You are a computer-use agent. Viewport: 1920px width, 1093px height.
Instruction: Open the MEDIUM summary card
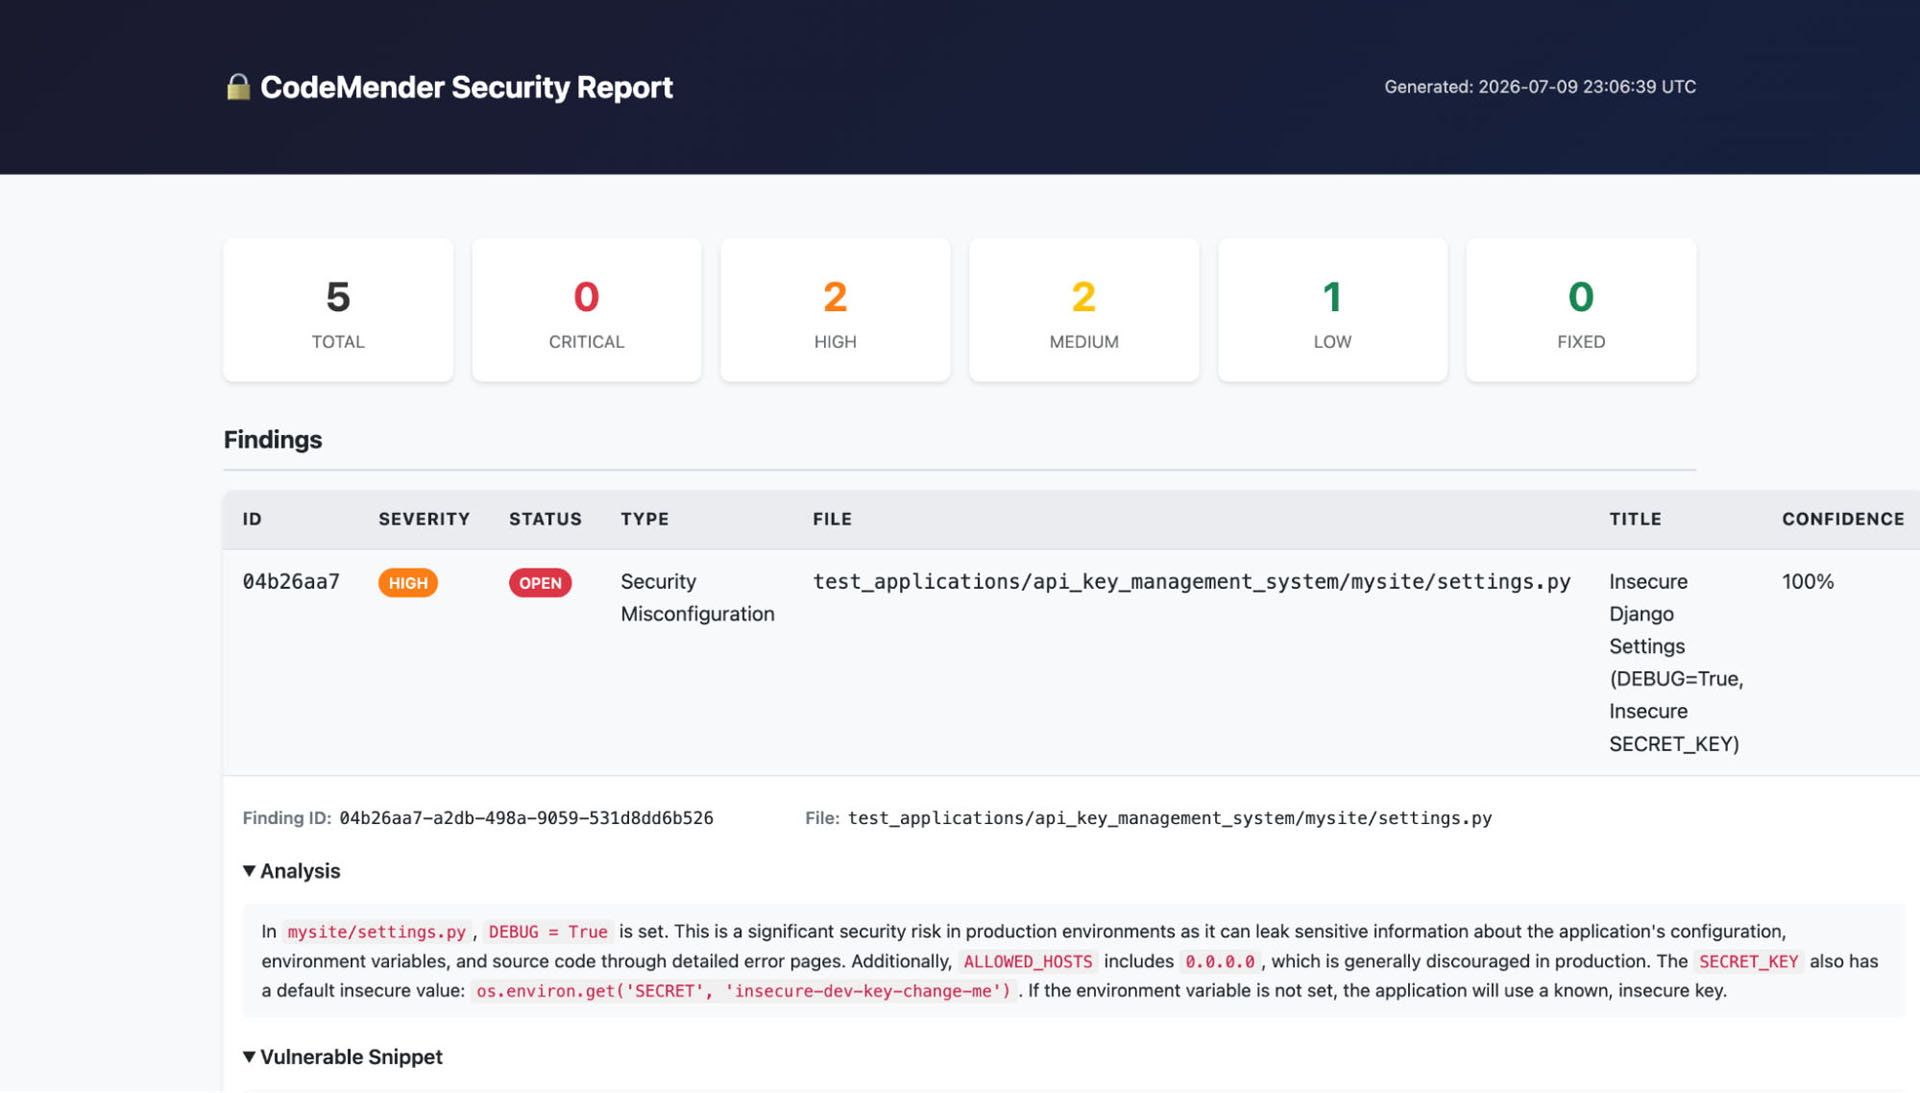point(1084,310)
